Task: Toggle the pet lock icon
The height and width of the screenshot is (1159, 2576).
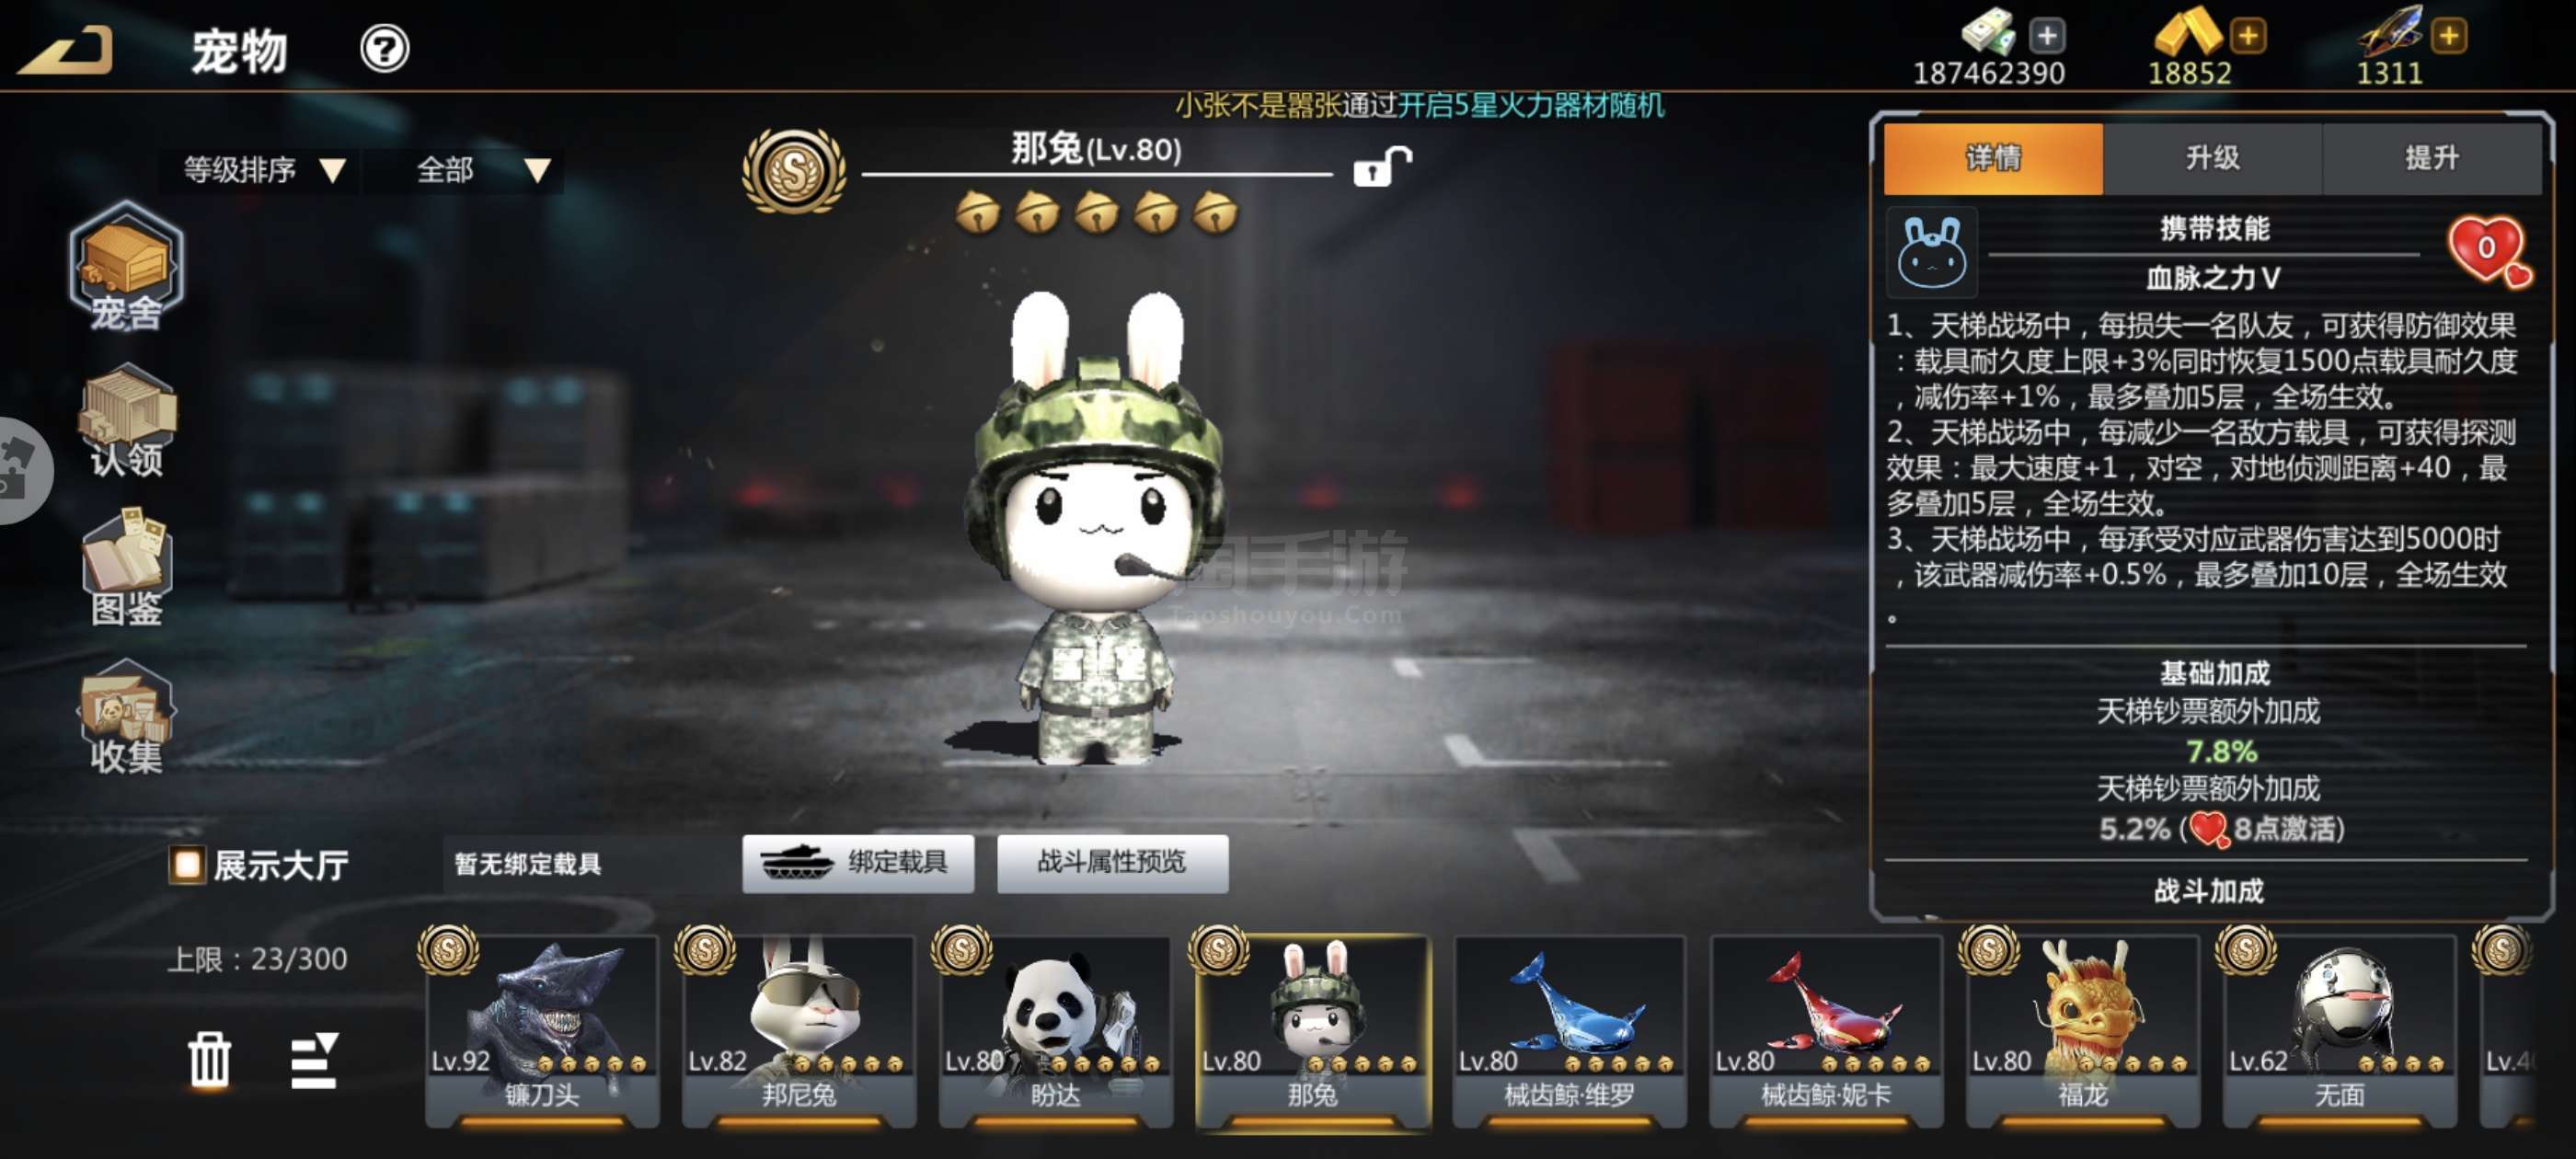Action: tap(1382, 167)
